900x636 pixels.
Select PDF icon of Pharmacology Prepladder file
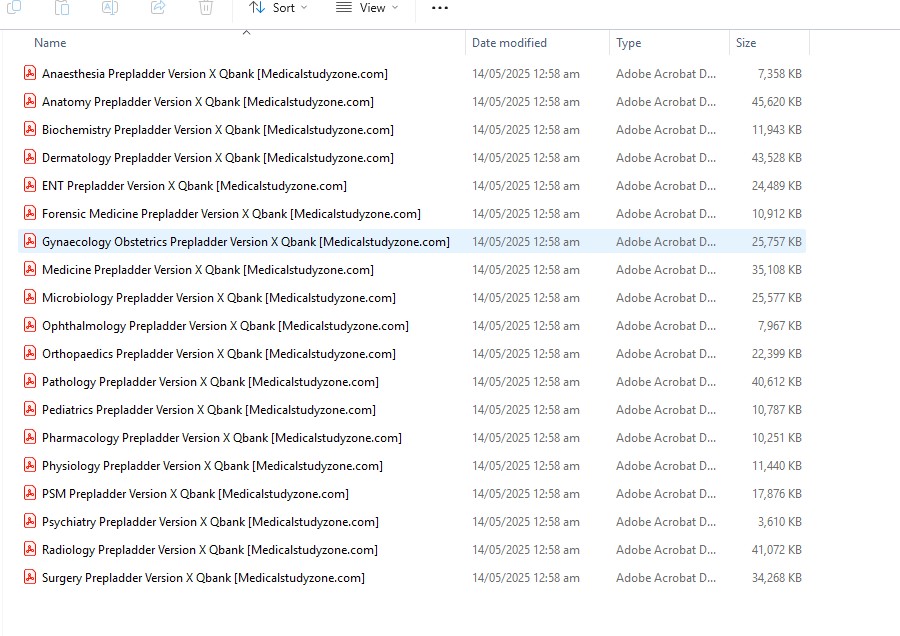[30, 437]
